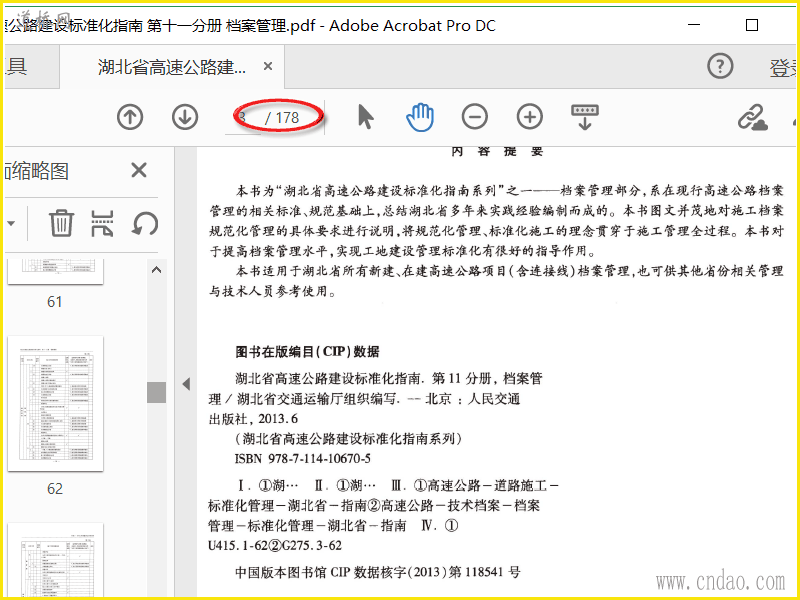Minimize the Acrobat window
This screenshot has height=600, width=800.
click(x=694, y=24)
